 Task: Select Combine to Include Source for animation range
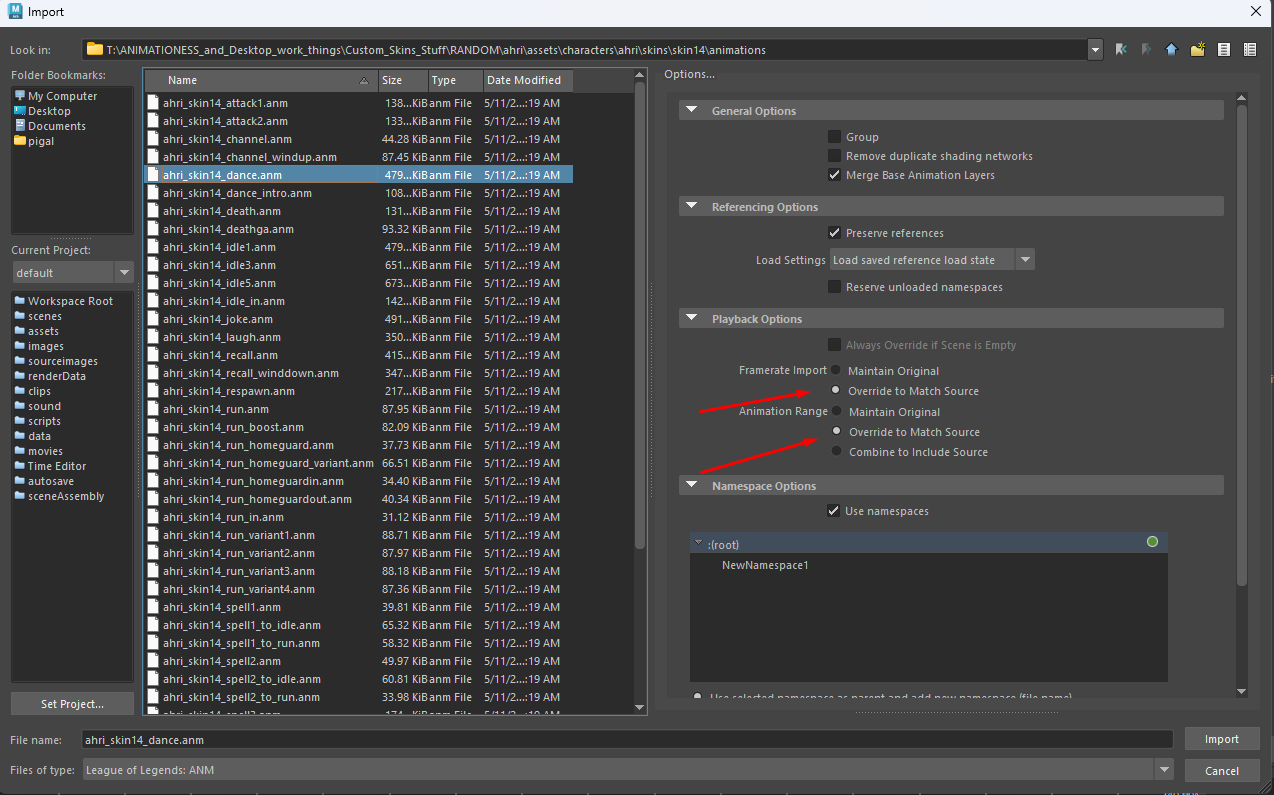836,452
